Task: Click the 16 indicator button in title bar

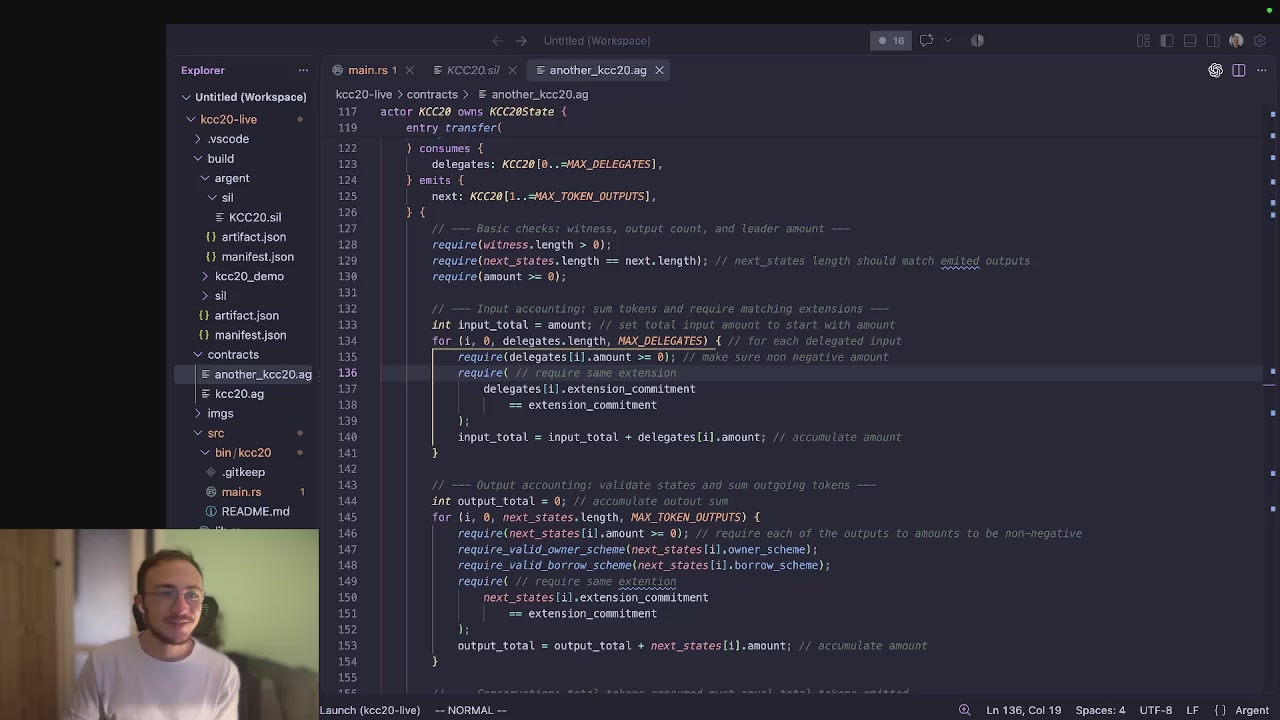Action: [891, 41]
